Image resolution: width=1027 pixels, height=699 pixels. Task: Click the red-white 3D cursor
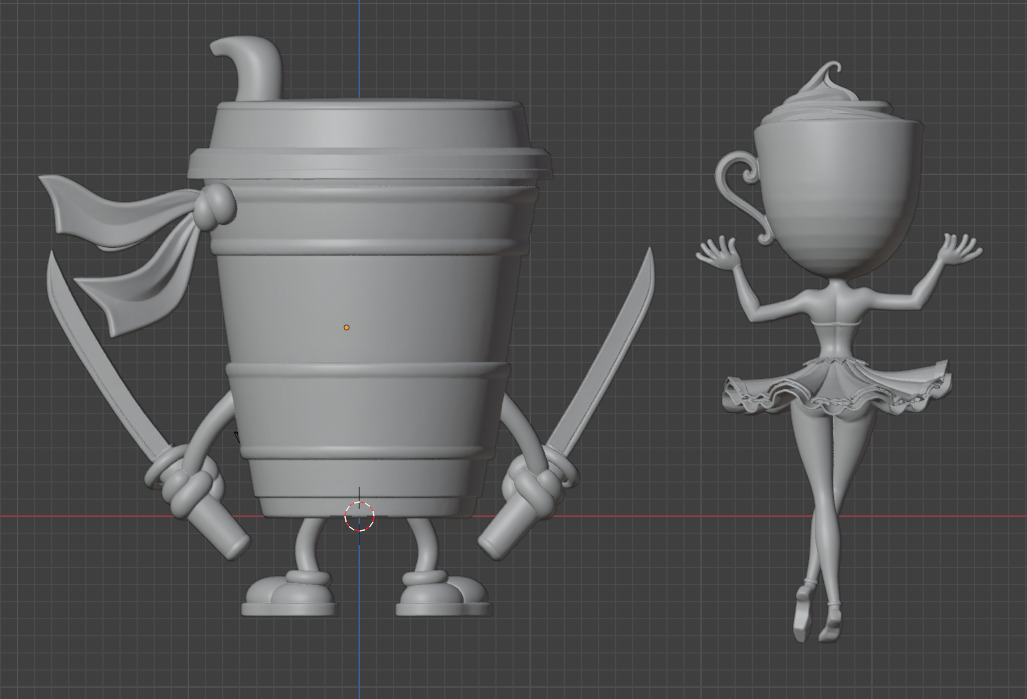pyautogui.click(x=359, y=516)
